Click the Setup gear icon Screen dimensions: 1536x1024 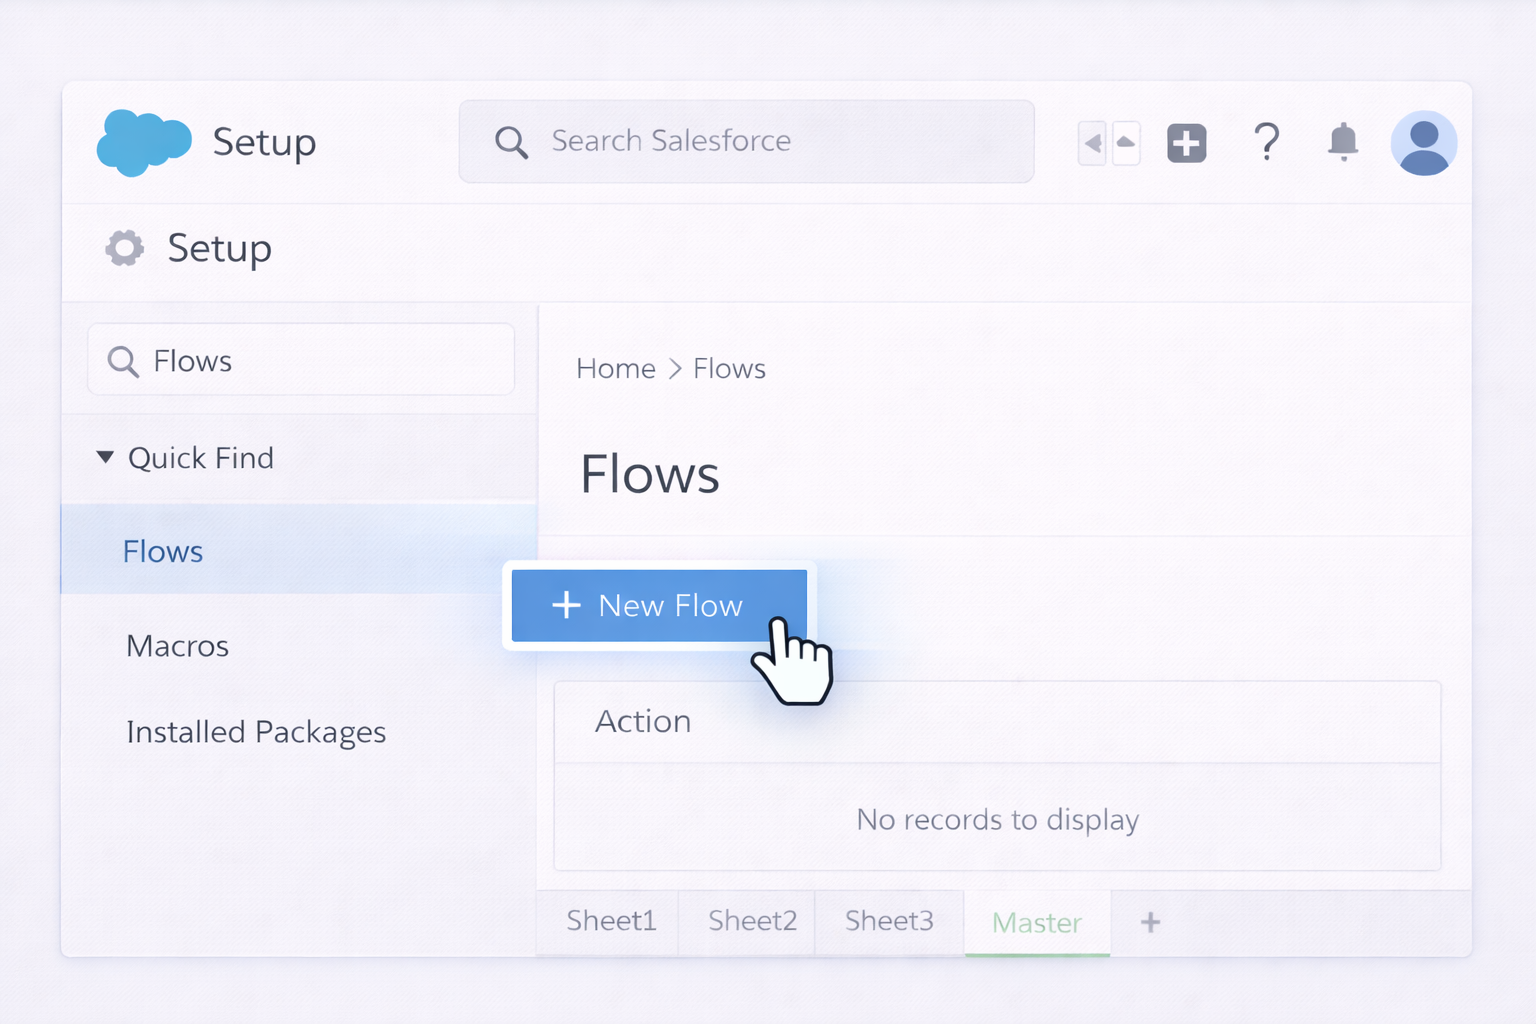[125, 248]
